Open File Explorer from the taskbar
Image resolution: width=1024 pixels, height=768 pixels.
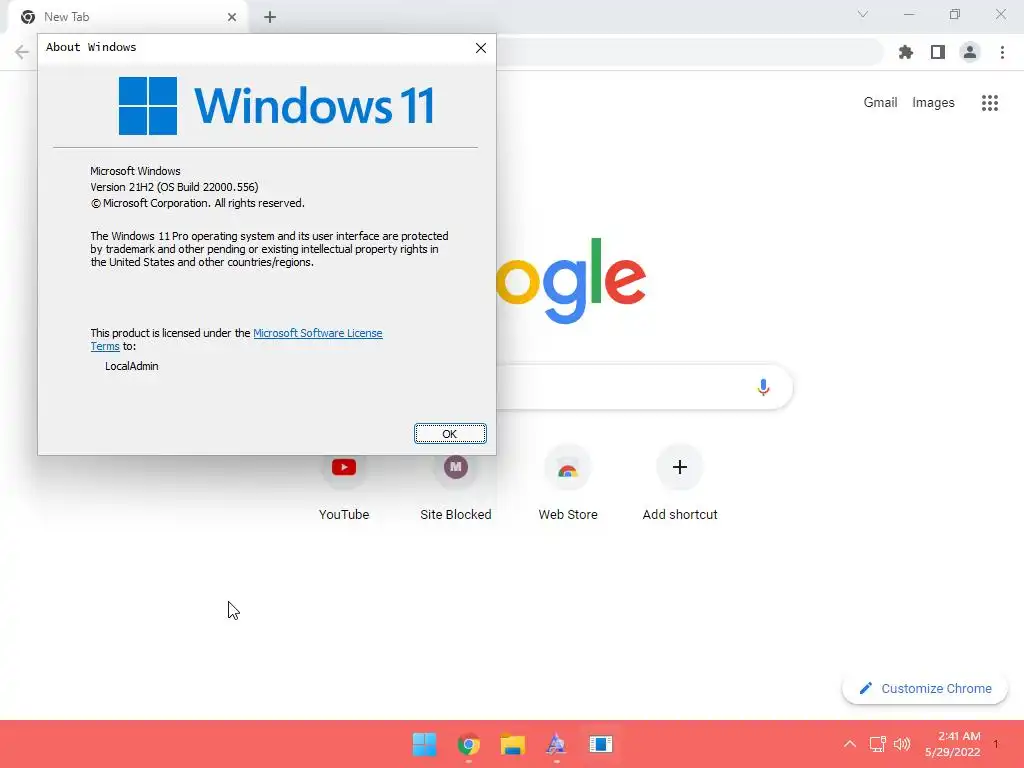click(513, 744)
